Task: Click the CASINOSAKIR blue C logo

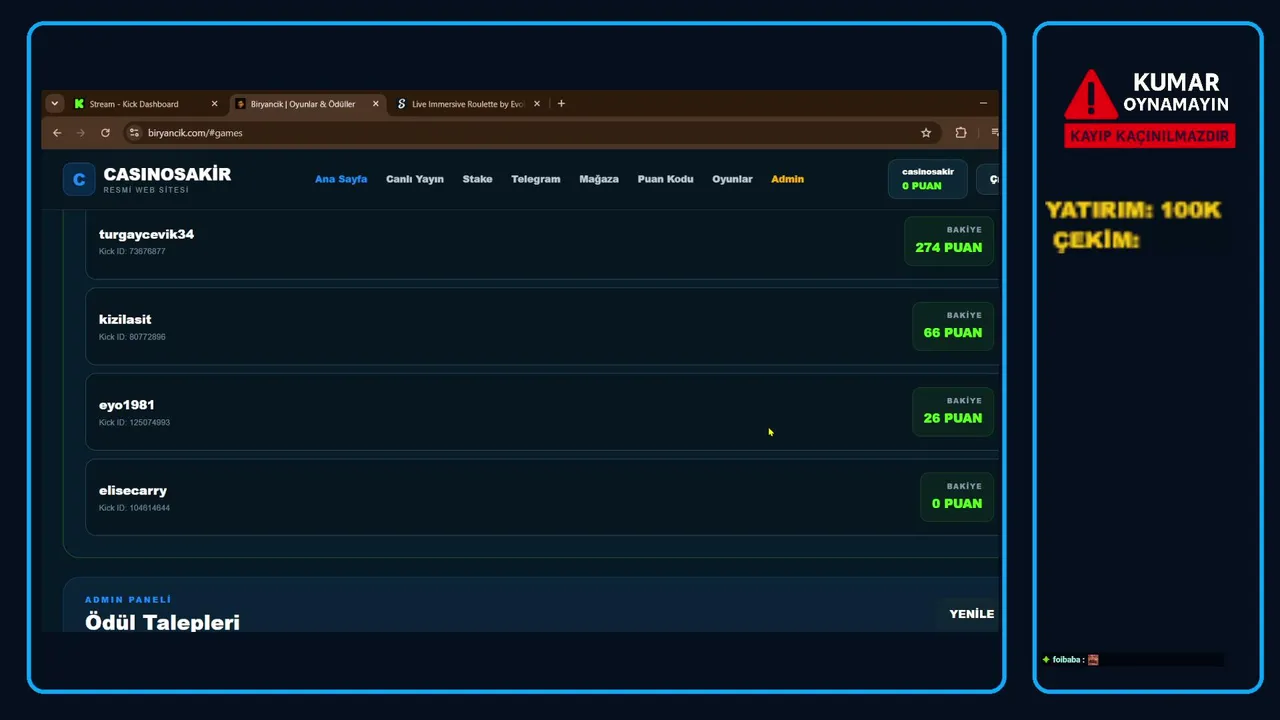Action: (x=79, y=179)
